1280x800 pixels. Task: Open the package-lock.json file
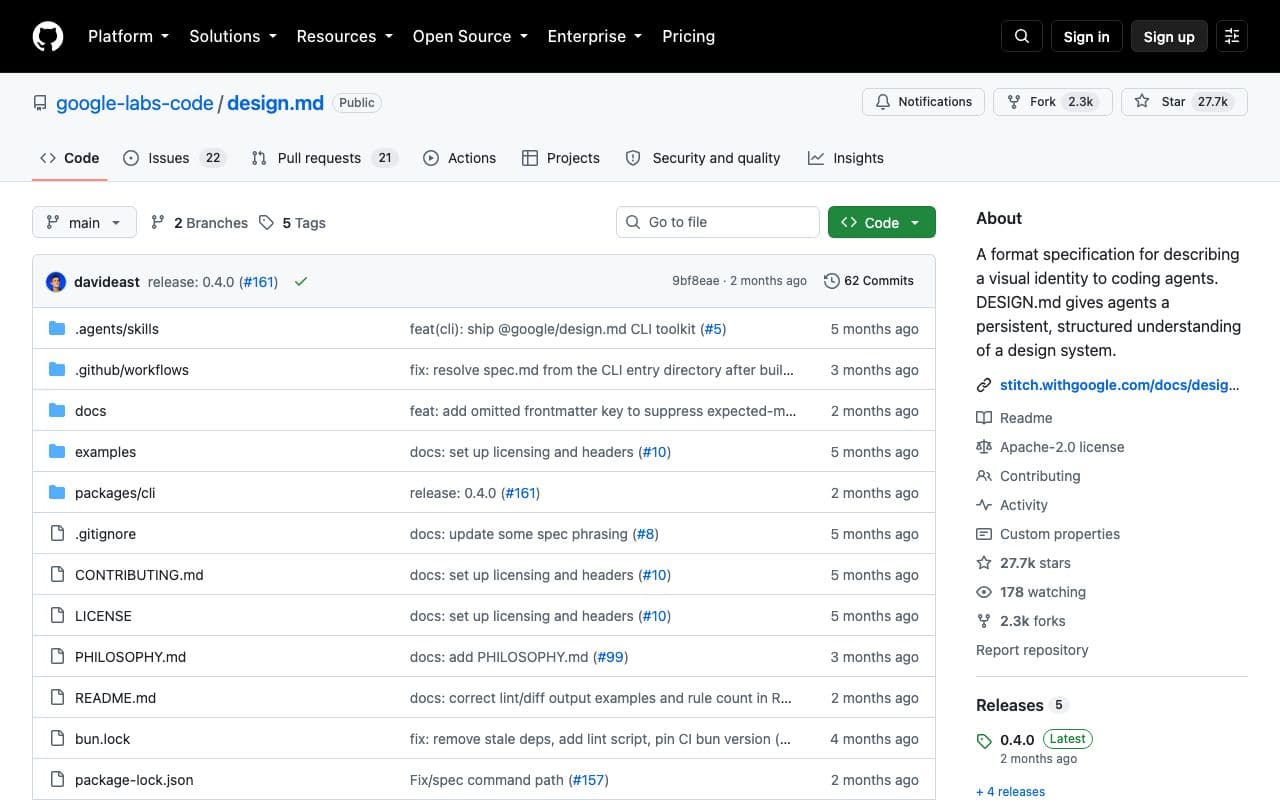coord(134,780)
